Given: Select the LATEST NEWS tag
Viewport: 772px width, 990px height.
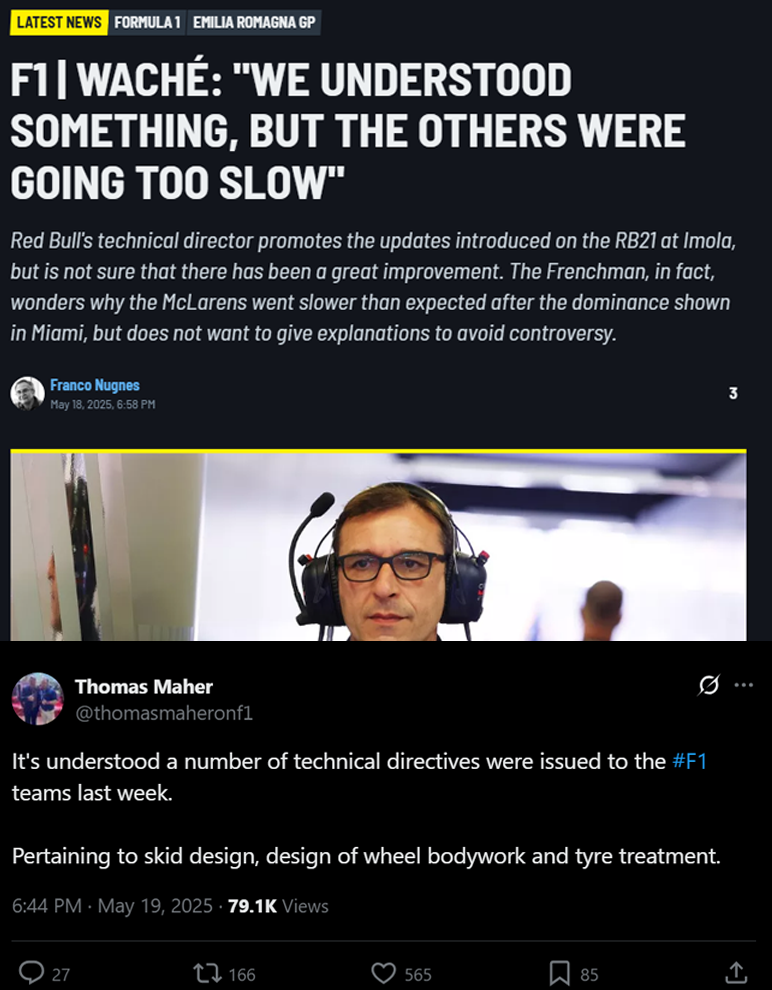Looking at the screenshot, I should [59, 22].
